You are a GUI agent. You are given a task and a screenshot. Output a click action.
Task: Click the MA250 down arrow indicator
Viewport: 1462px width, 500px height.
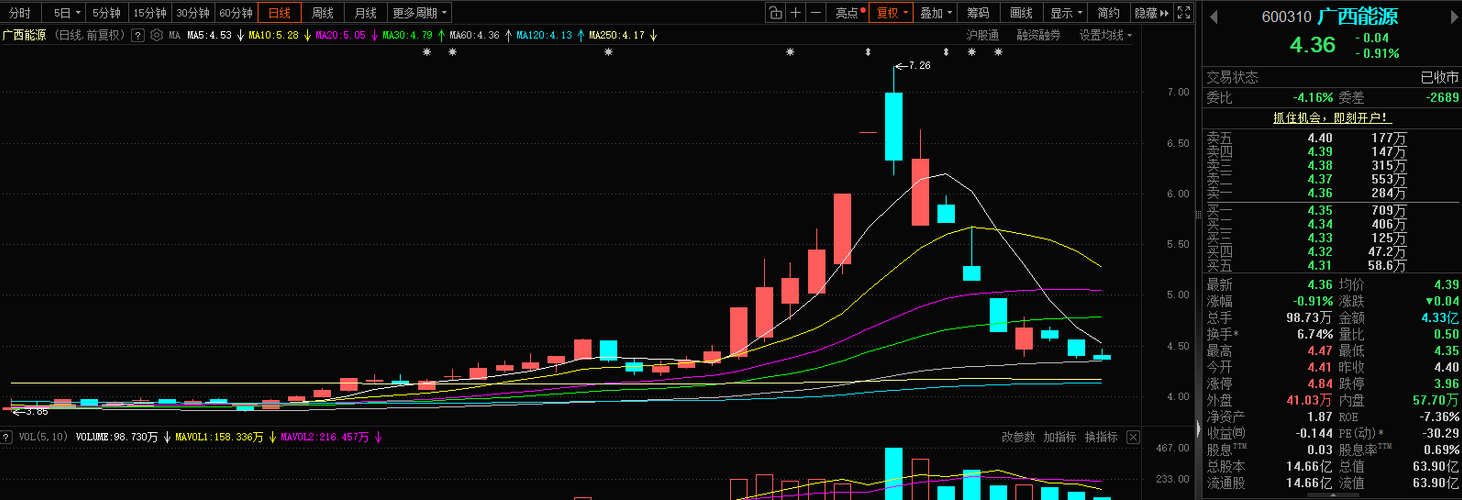(x=653, y=35)
